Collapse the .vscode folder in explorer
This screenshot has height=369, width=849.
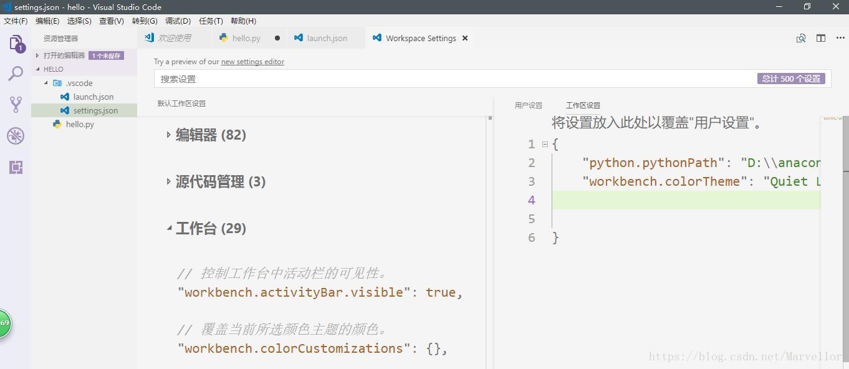(x=46, y=83)
